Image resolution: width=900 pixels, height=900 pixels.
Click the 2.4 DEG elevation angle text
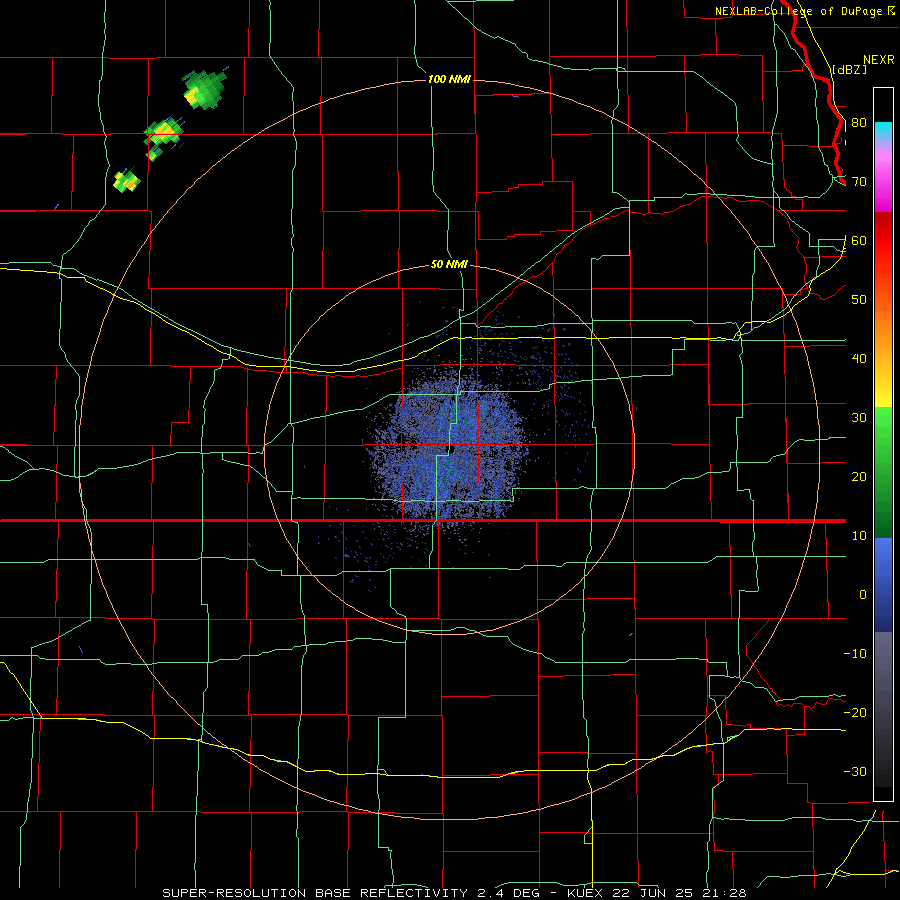point(508,893)
